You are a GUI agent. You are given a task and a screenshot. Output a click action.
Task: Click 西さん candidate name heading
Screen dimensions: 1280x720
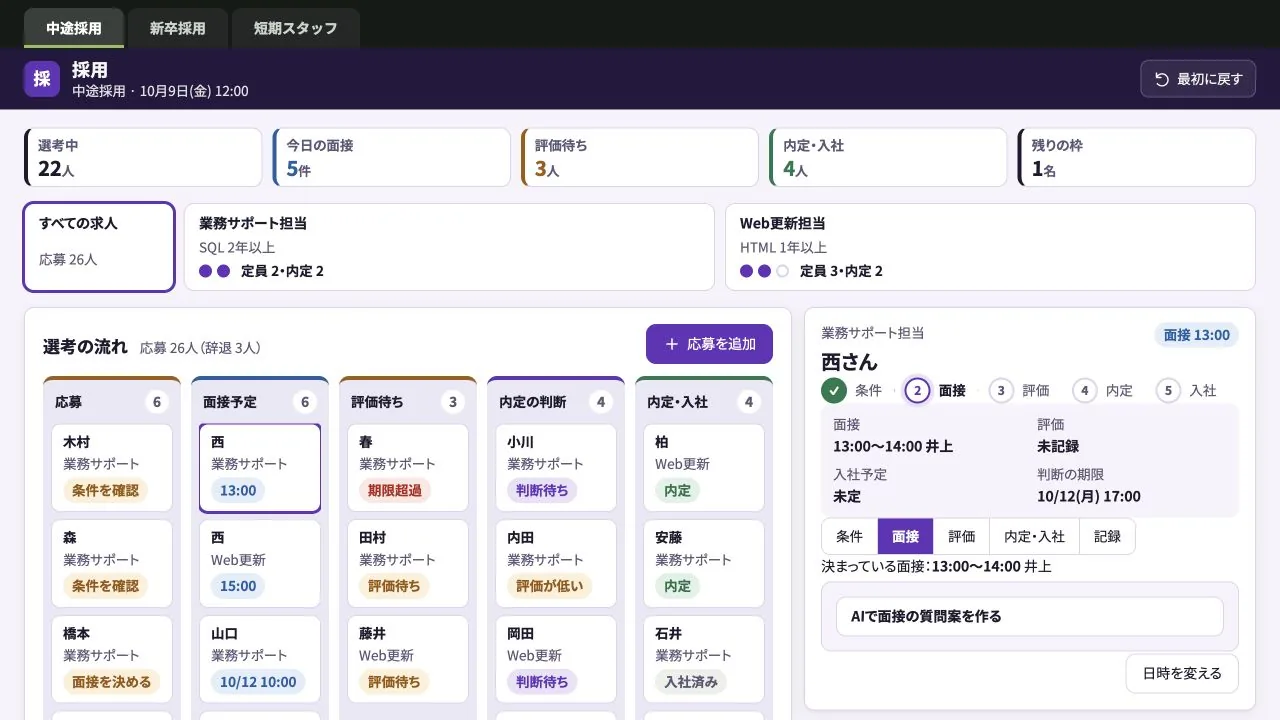(849, 361)
